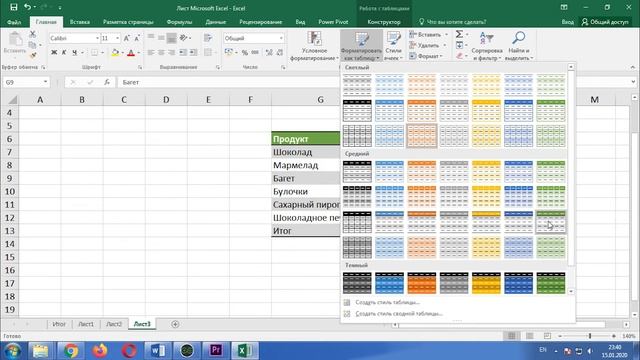Choose the dark orange table style
This screenshot has height=360, width=640.
(x=422, y=283)
